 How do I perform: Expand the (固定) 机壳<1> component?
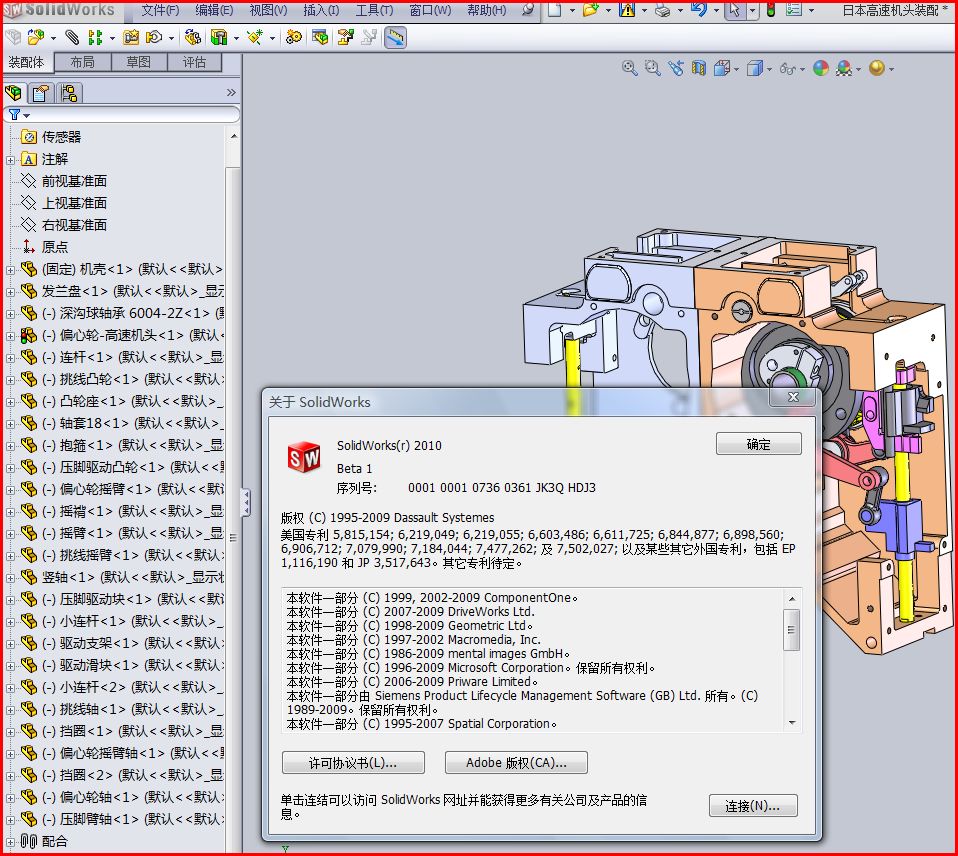pos(10,270)
